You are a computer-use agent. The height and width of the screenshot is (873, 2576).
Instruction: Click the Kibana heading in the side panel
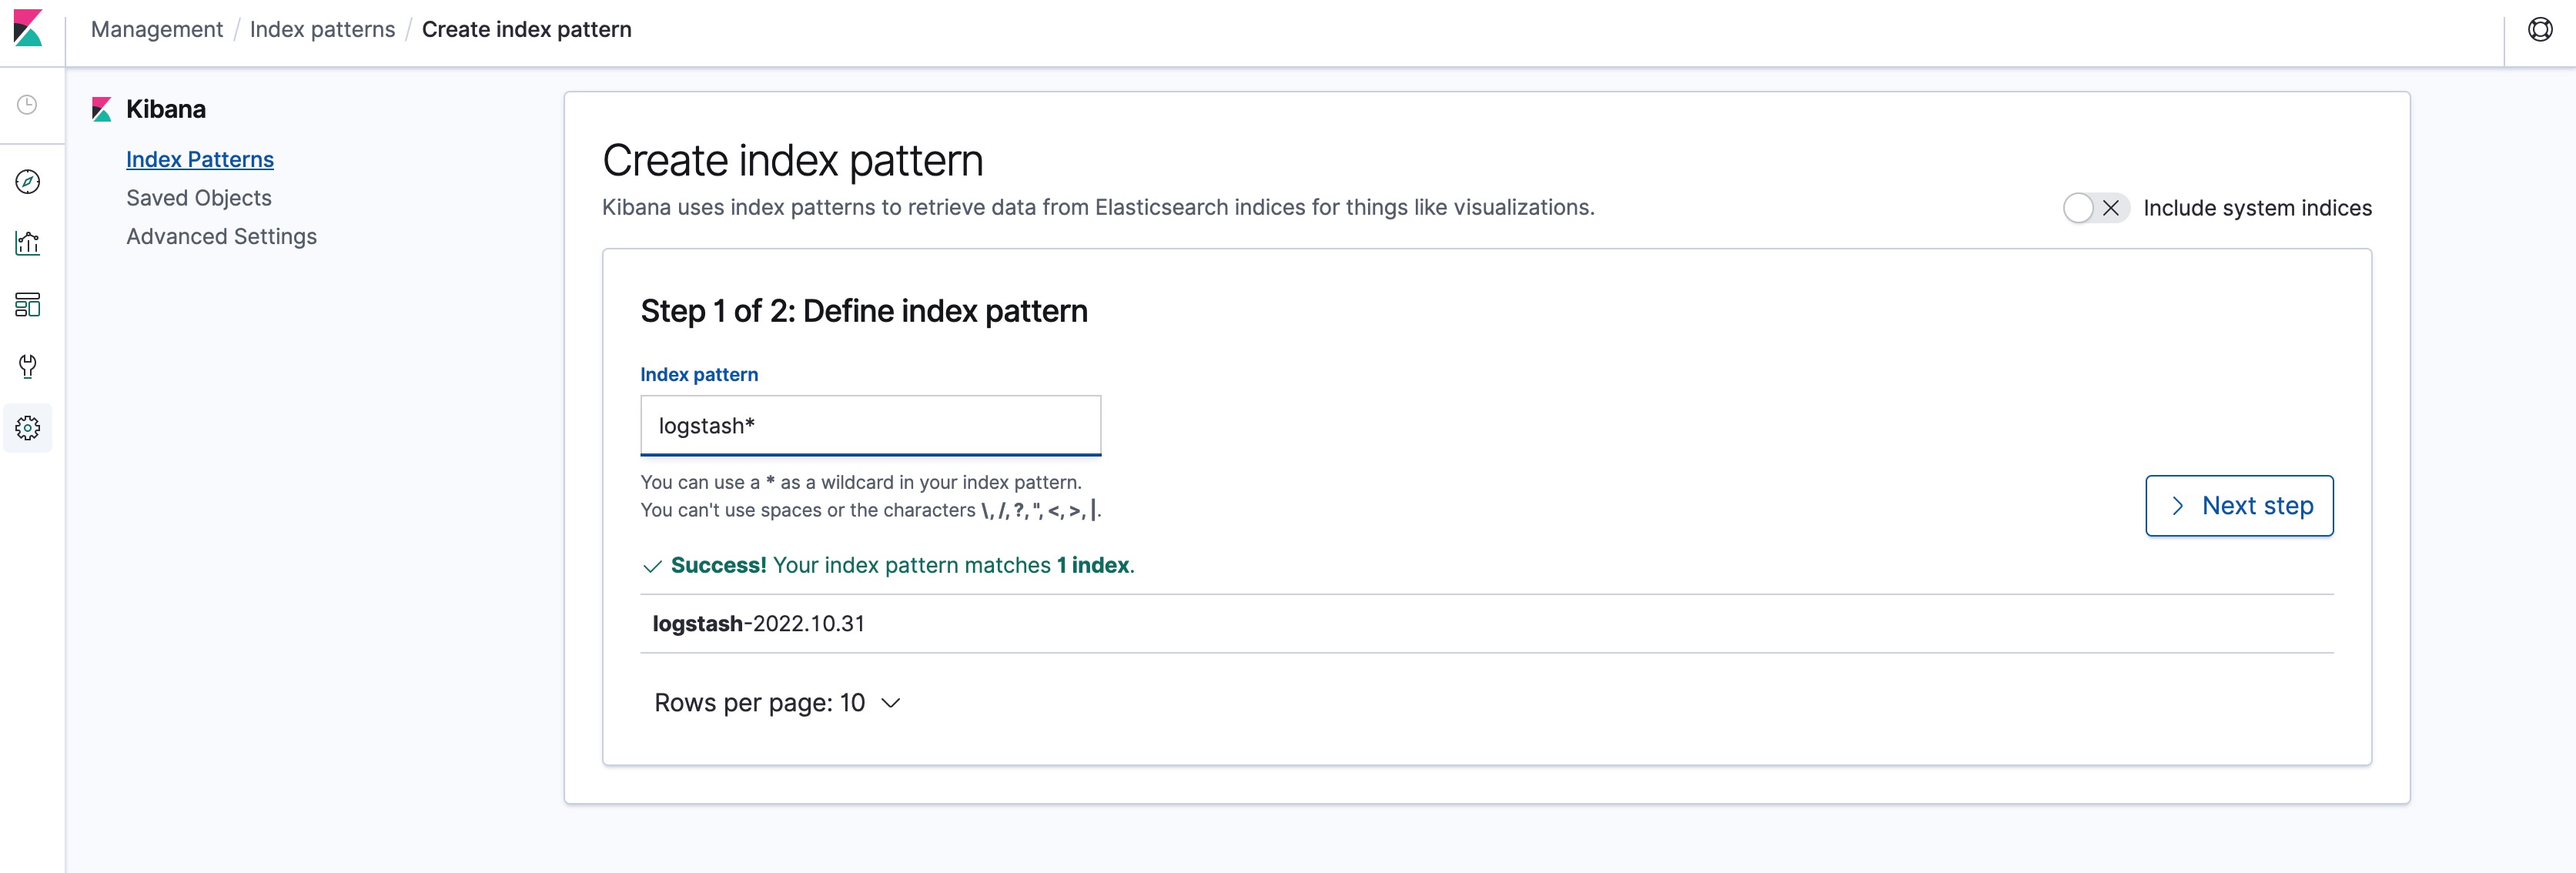tap(166, 109)
